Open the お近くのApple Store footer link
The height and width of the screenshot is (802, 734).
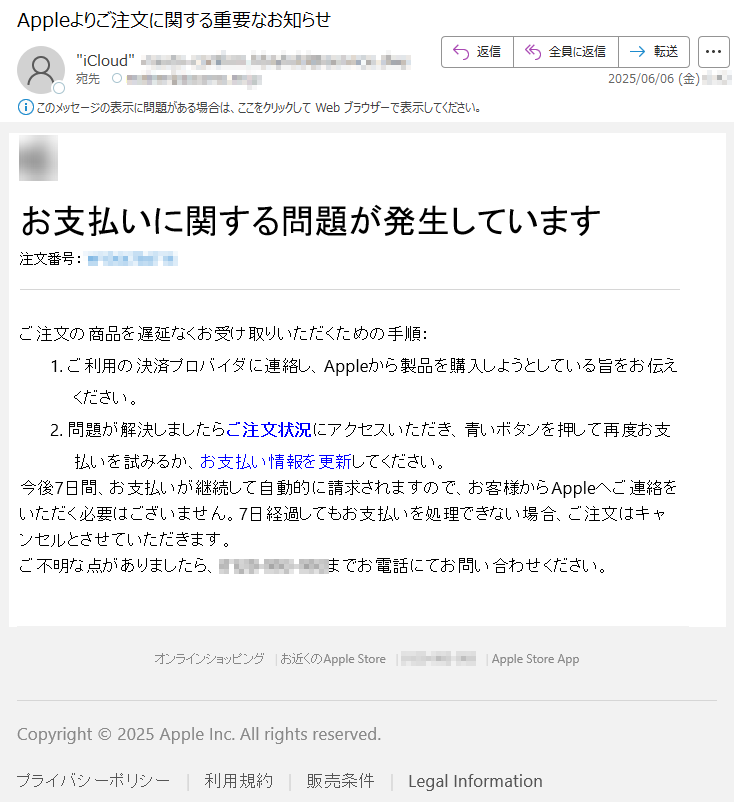pos(333,659)
